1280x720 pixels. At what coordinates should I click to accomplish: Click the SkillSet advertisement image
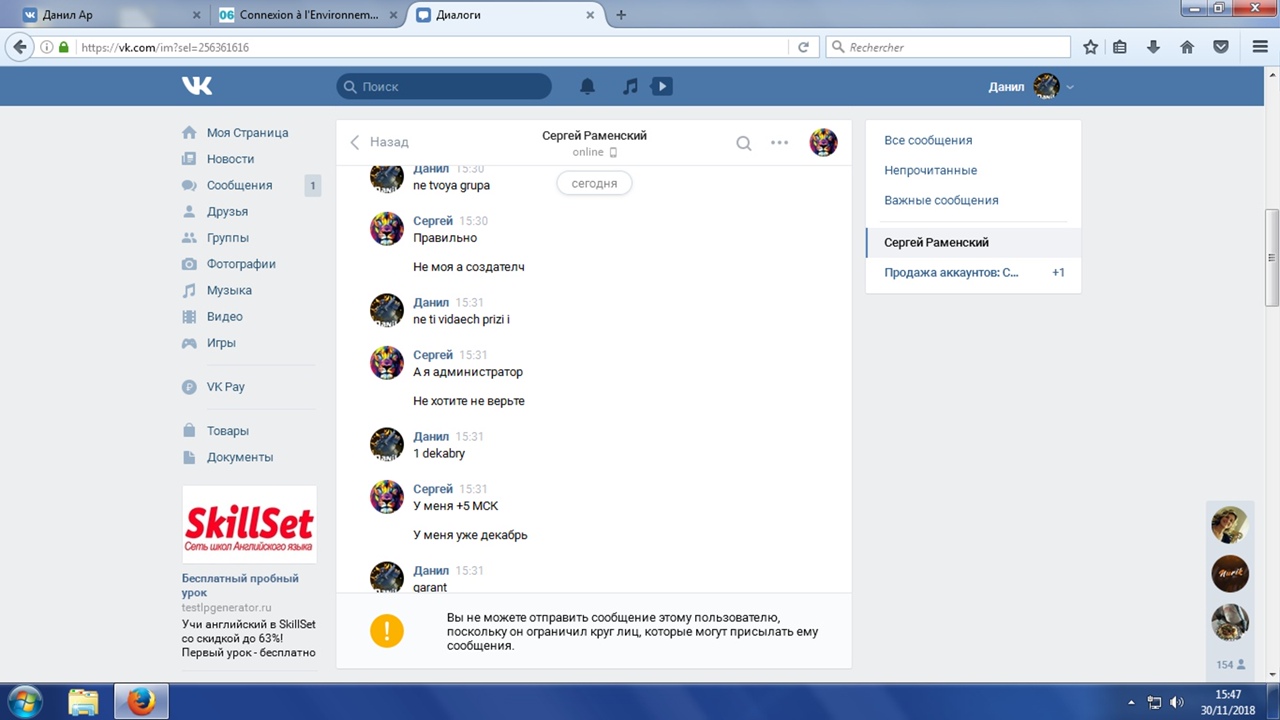coord(249,525)
